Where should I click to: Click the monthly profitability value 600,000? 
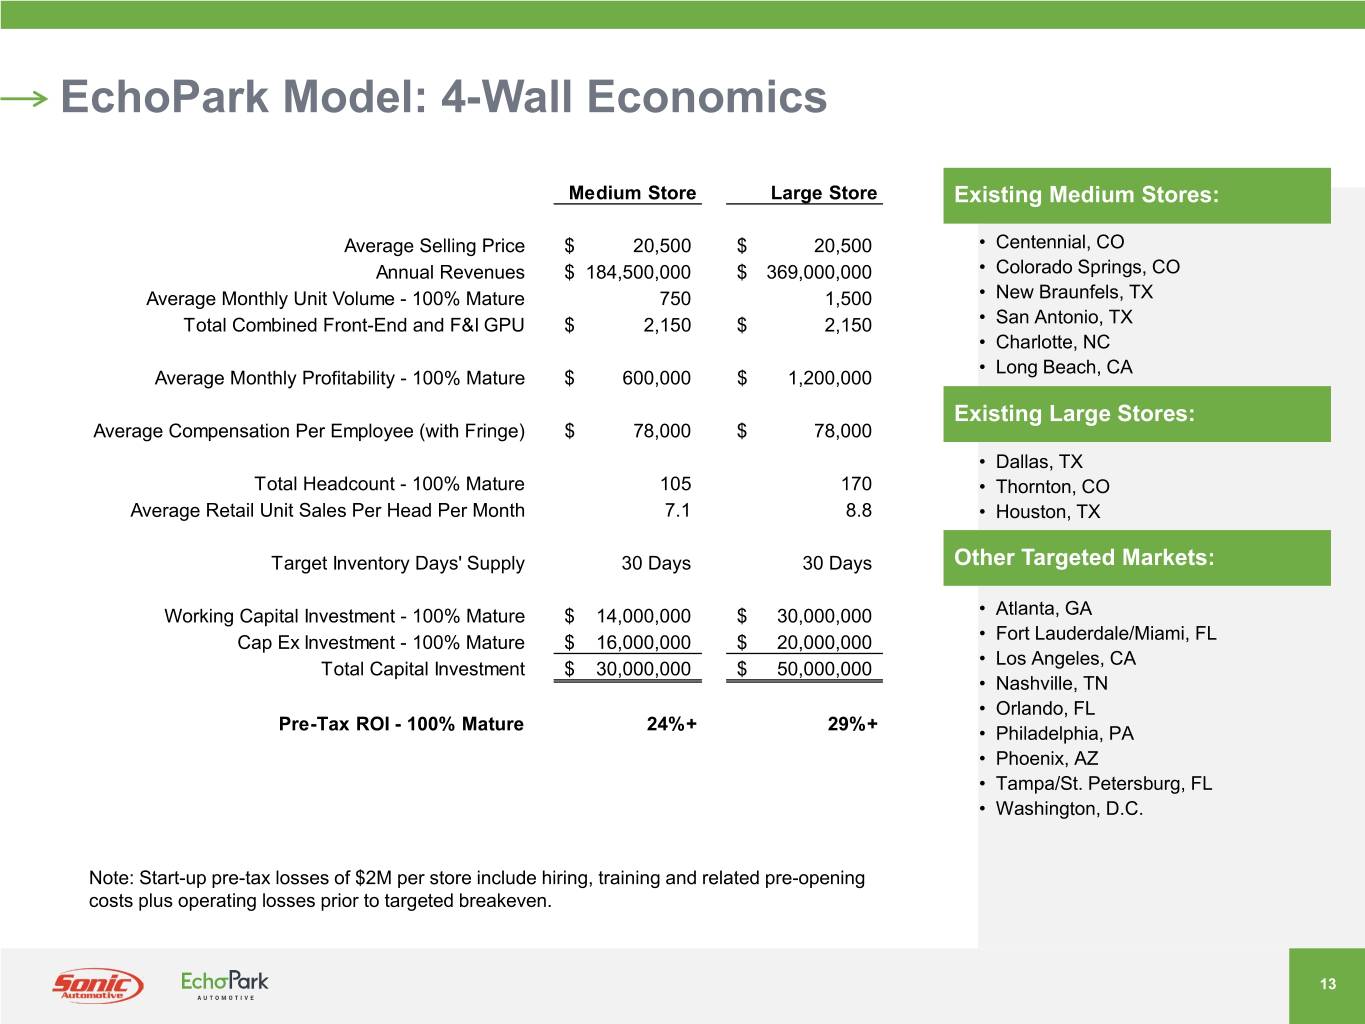pos(656,378)
